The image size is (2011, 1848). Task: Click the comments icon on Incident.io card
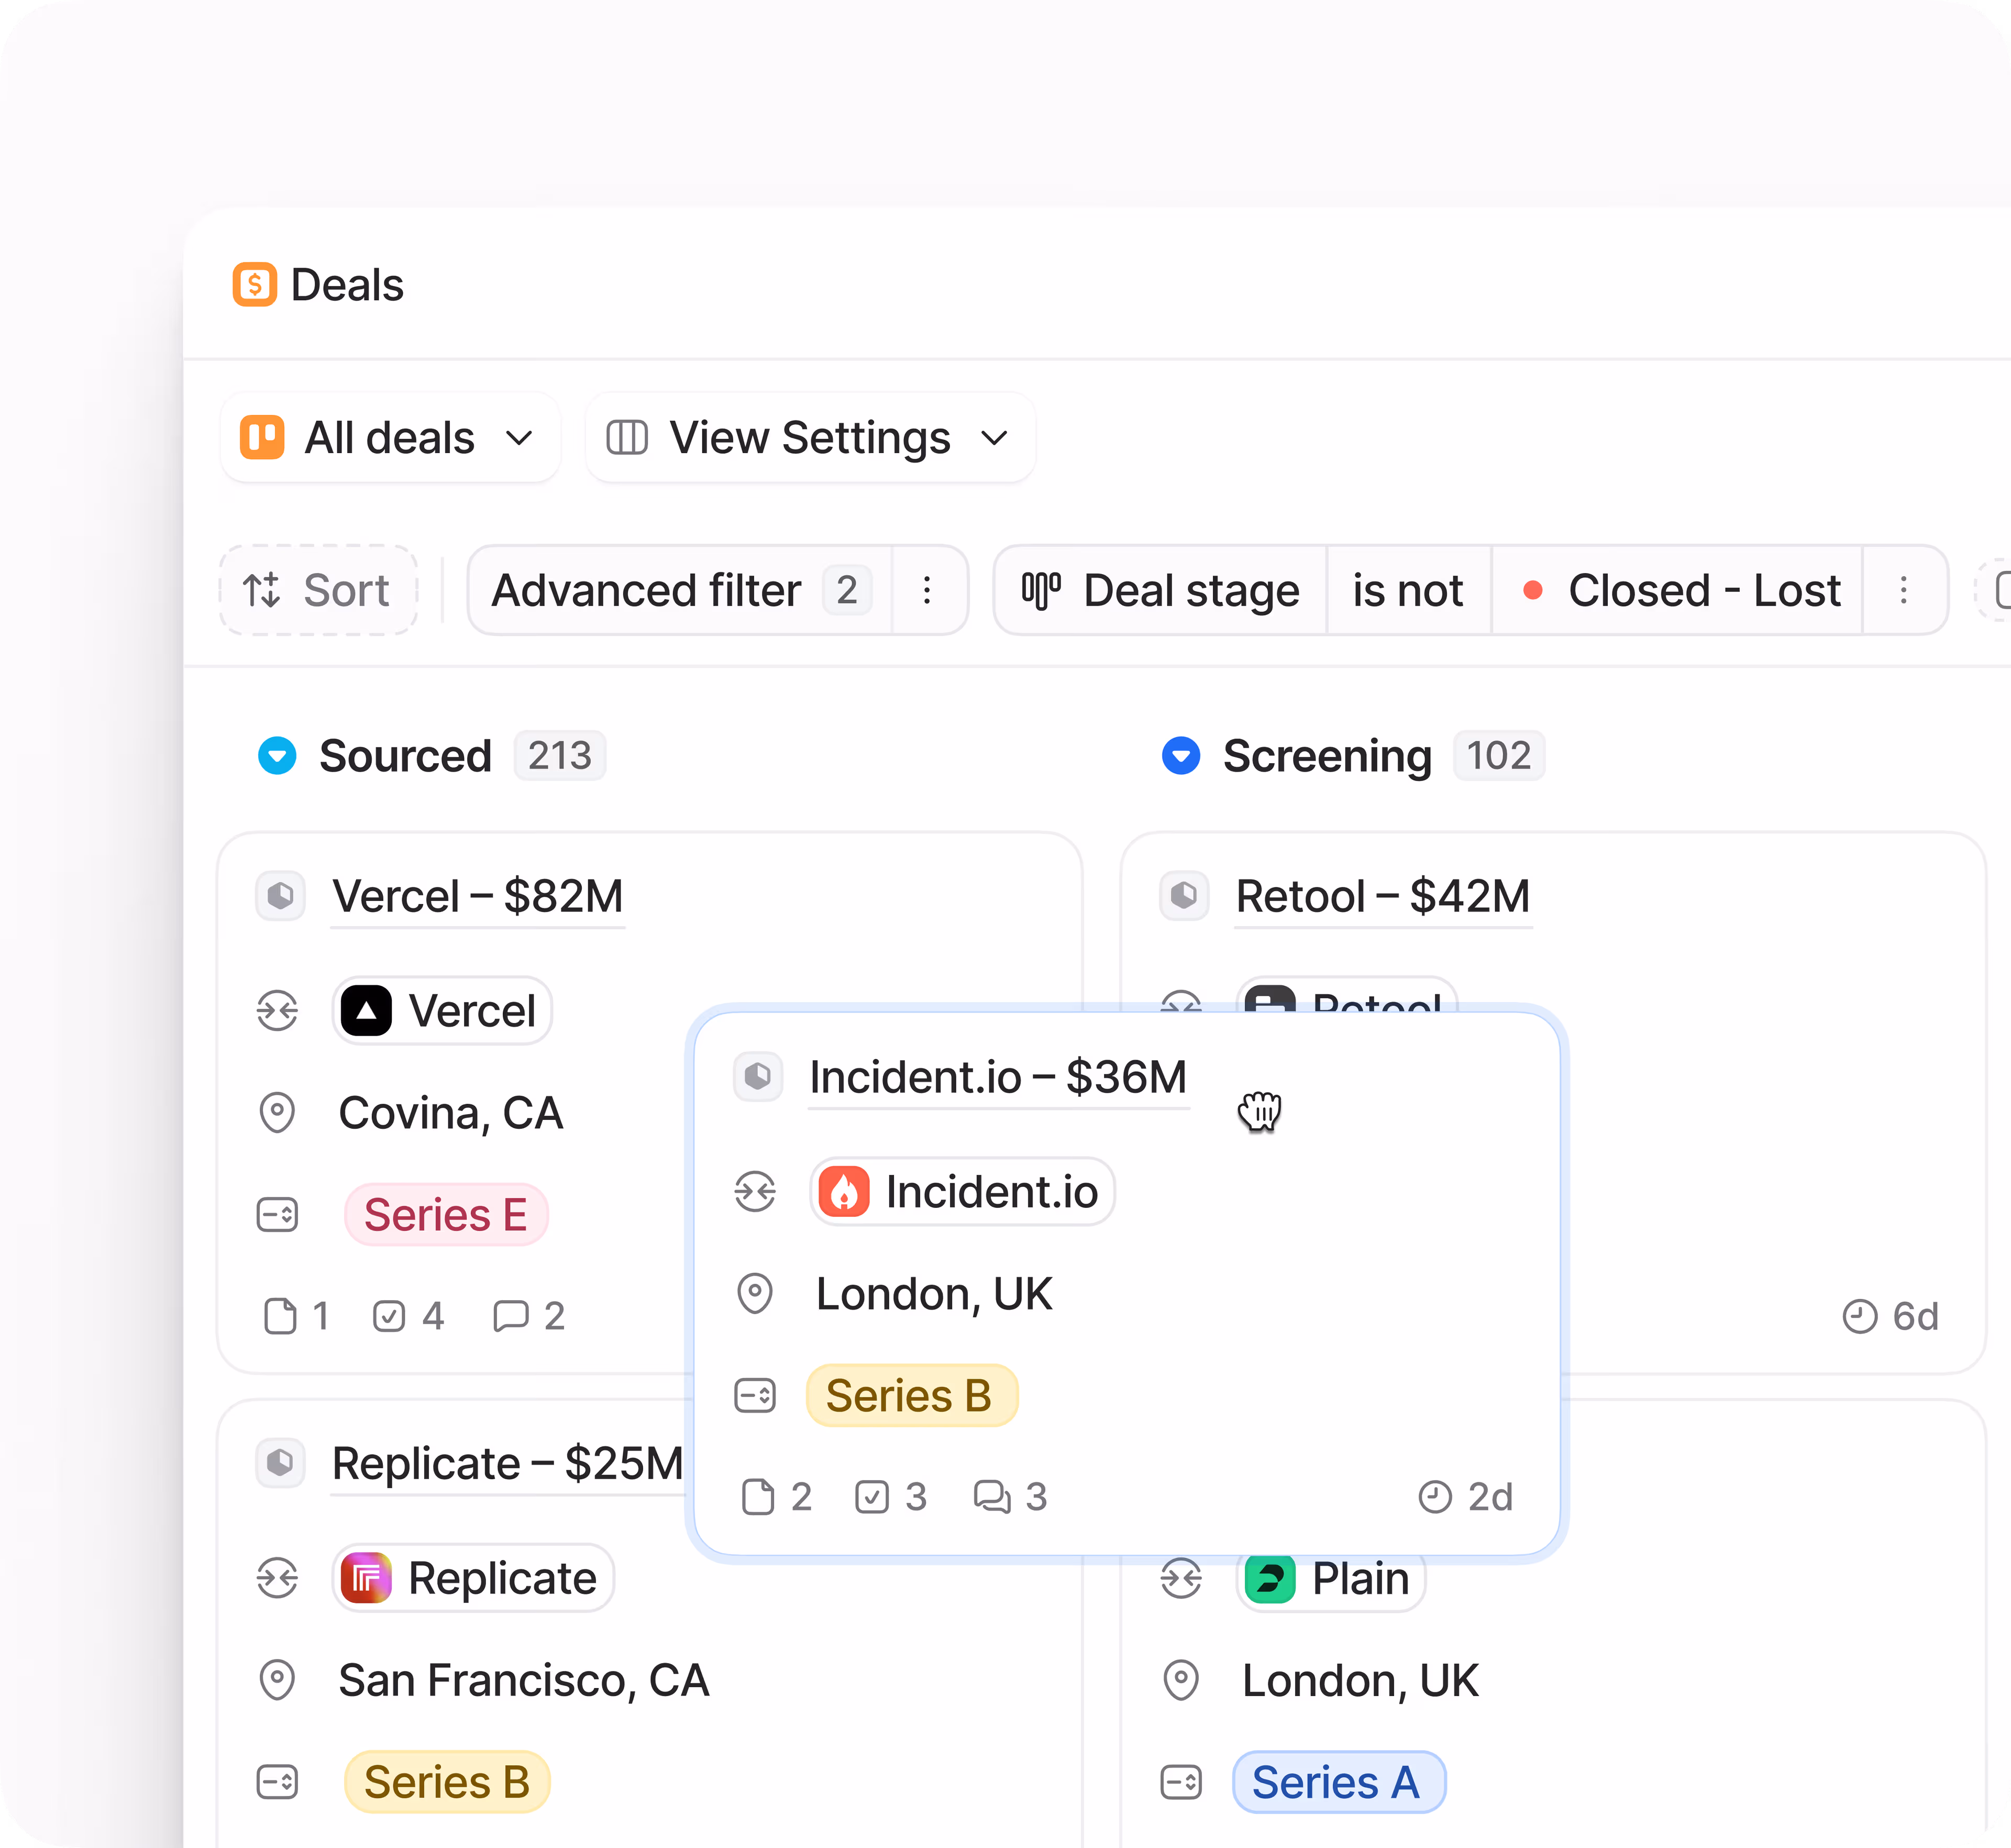click(x=992, y=1497)
